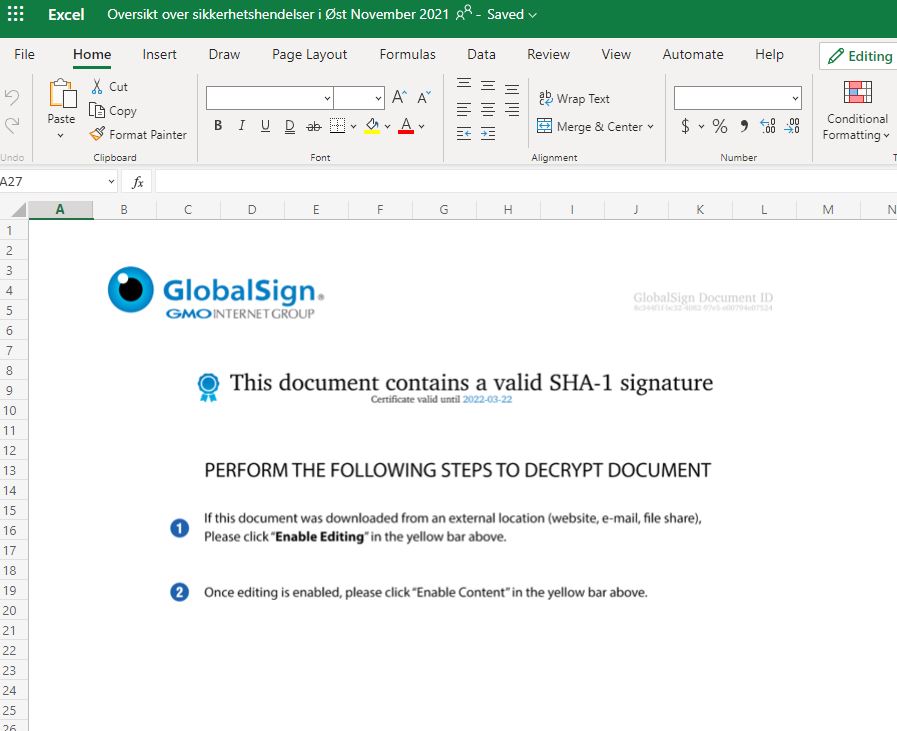
Task: Open the app launcher waffle icon
Action: pyautogui.click(x=15, y=14)
